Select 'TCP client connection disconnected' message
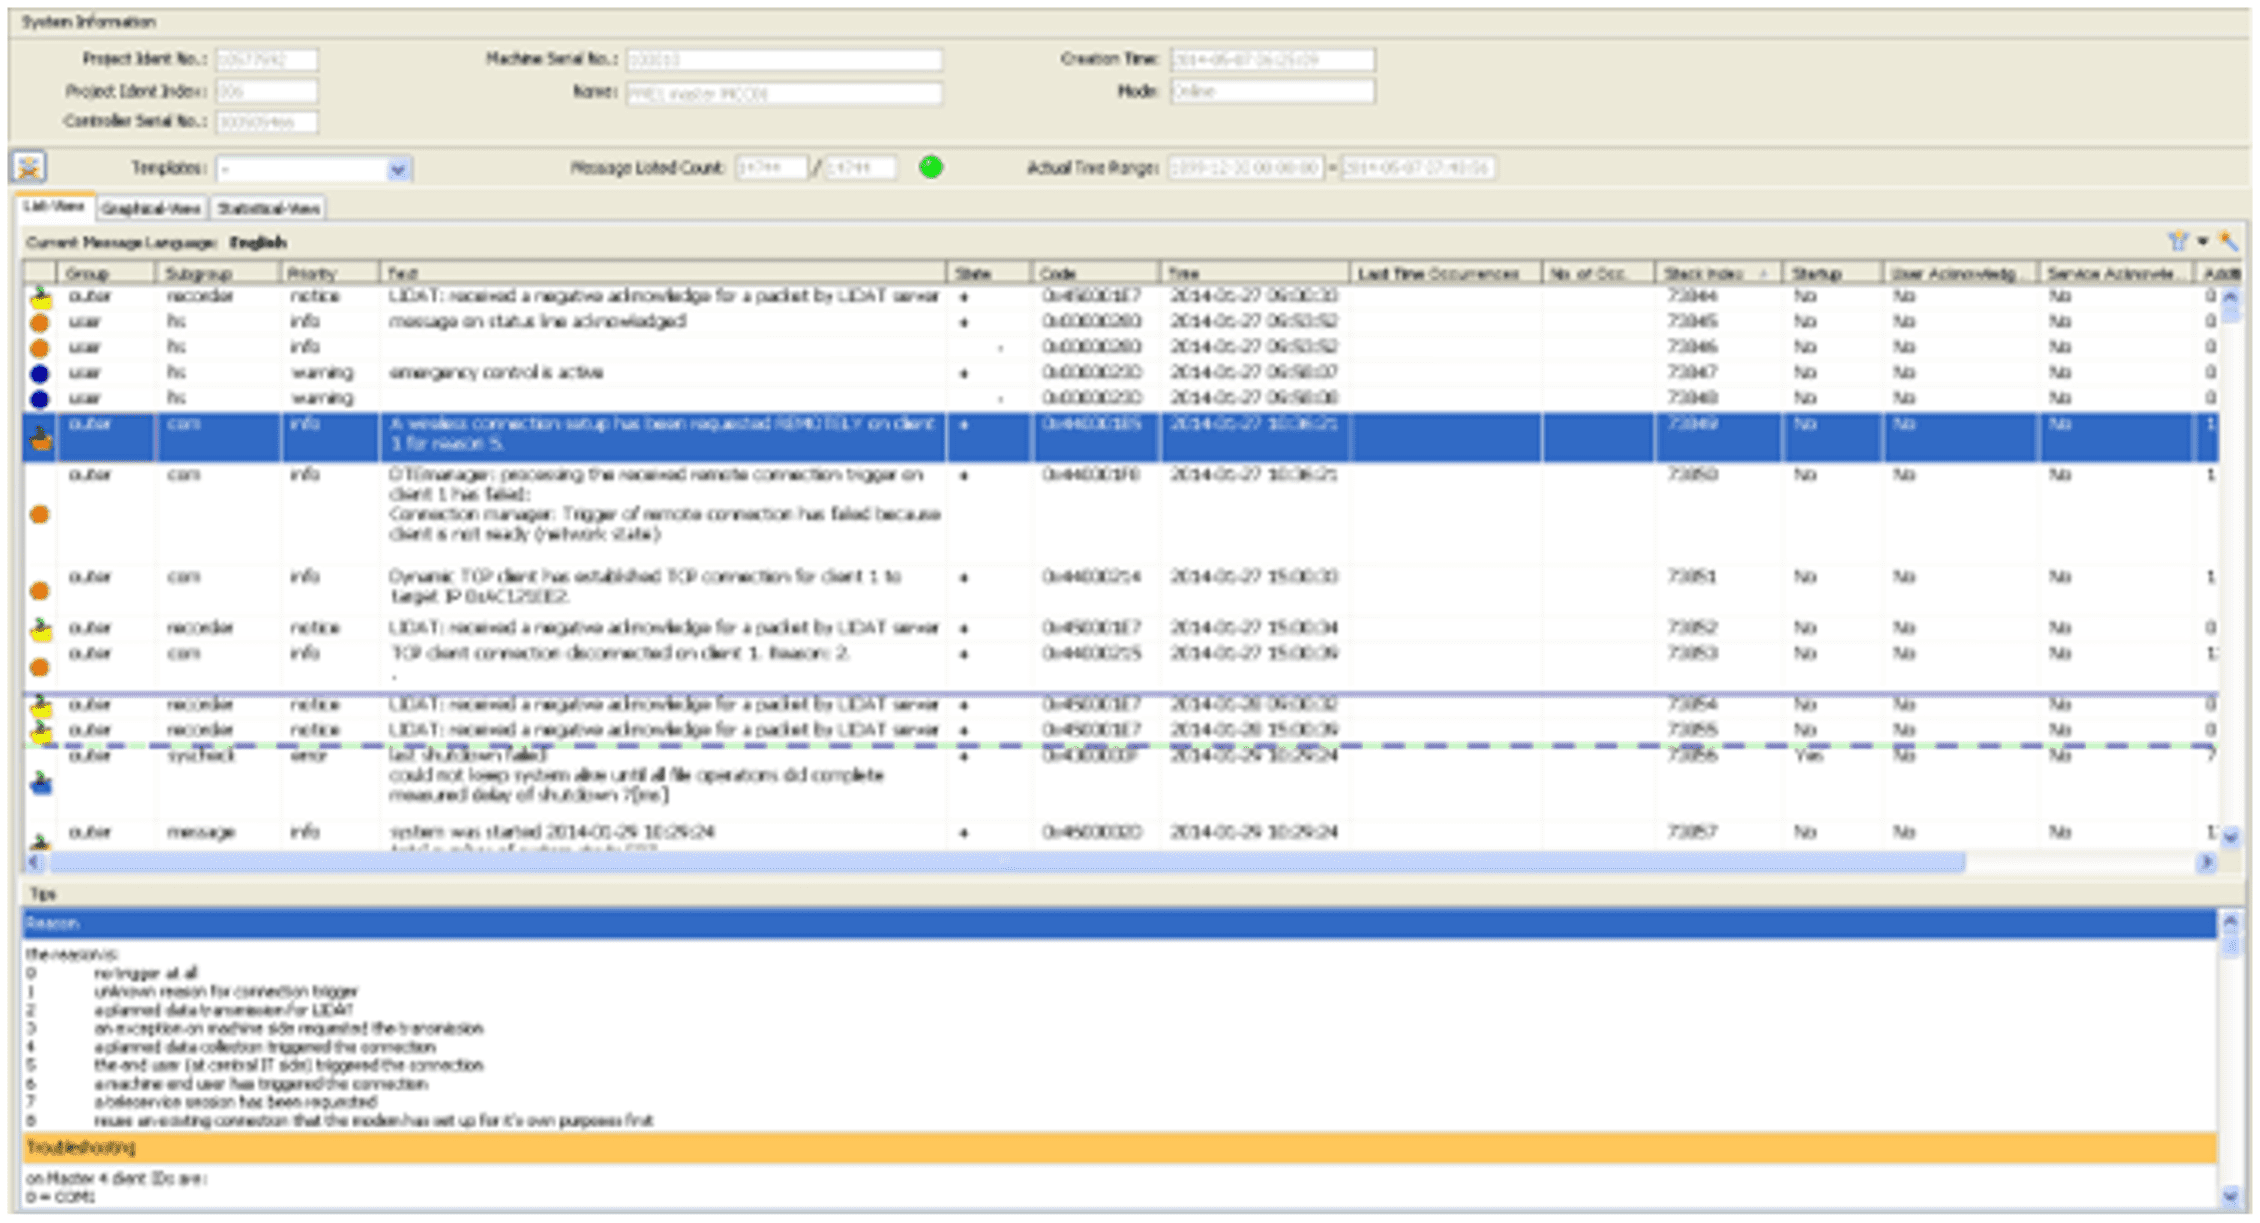The height and width of the screenshot is (1223, 2260). pos(620,653)
